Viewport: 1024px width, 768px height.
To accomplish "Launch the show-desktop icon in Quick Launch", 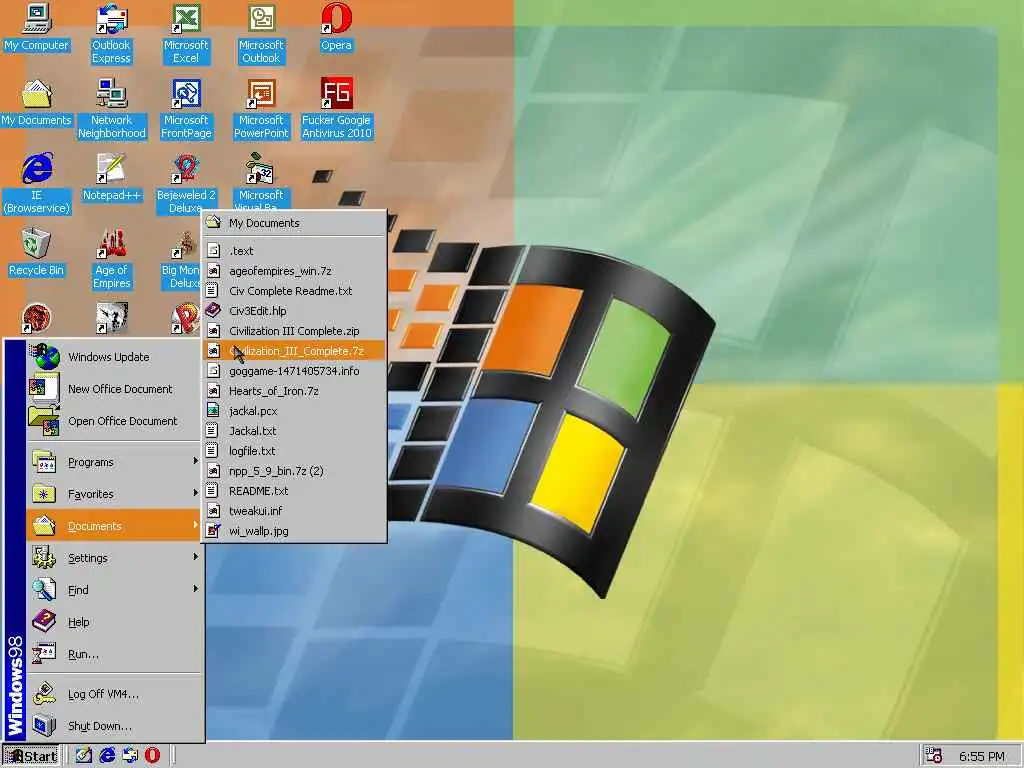I will click(84, 756).
